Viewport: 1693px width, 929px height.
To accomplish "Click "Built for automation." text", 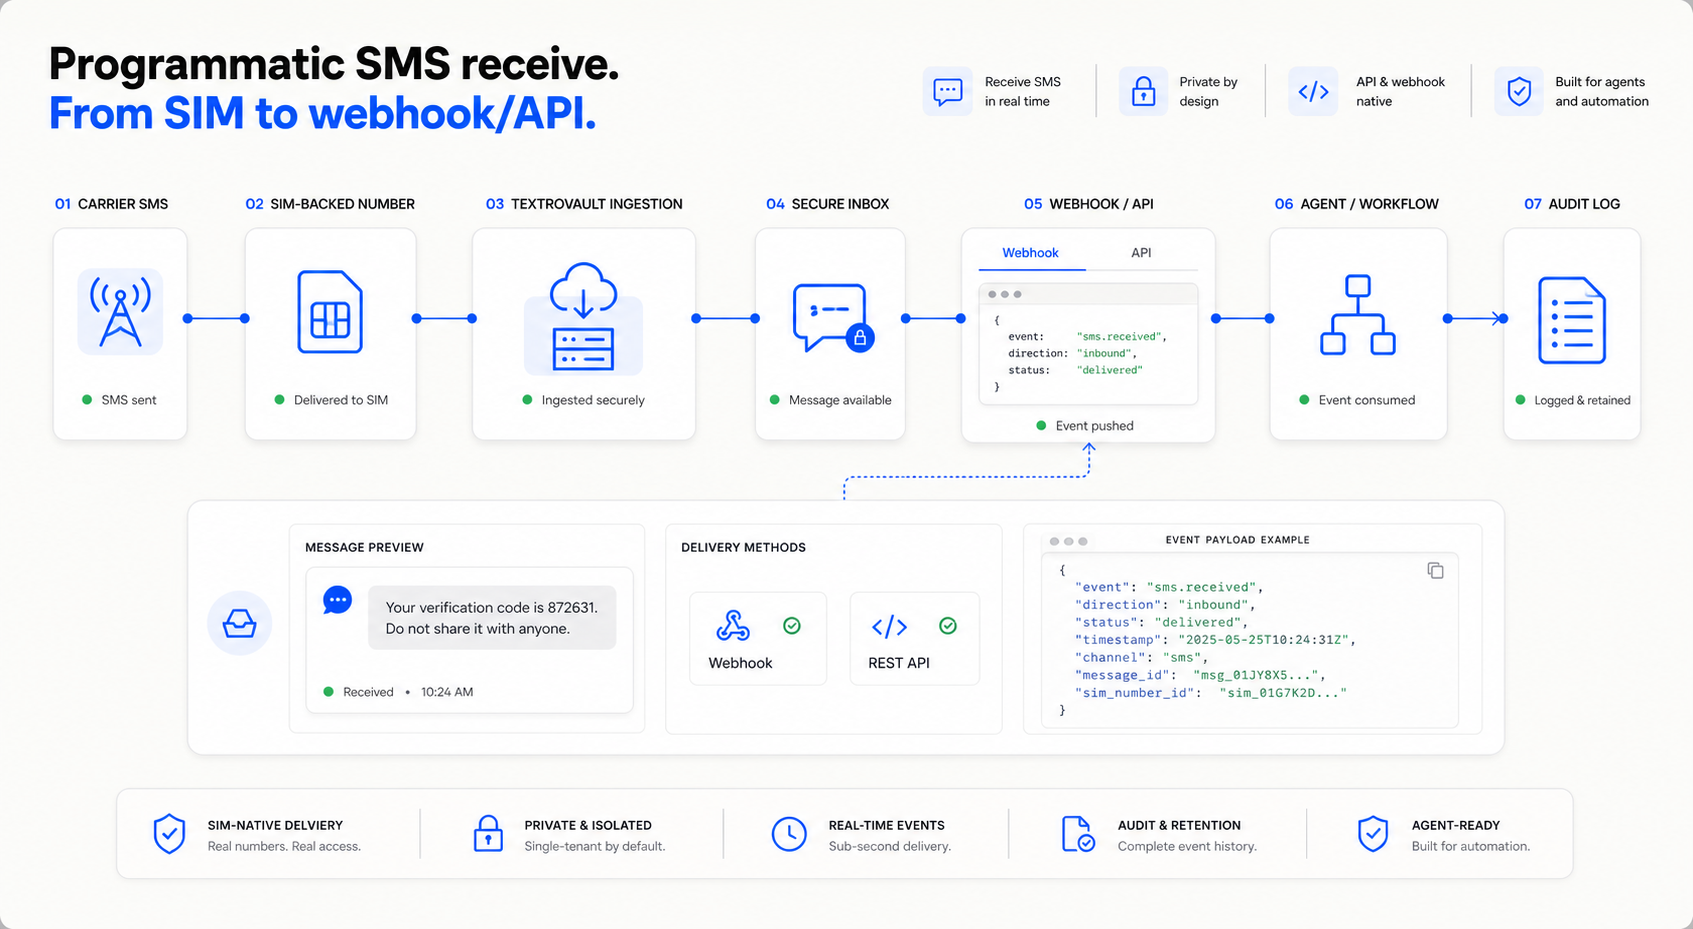I will click(x=1471, y=847).
